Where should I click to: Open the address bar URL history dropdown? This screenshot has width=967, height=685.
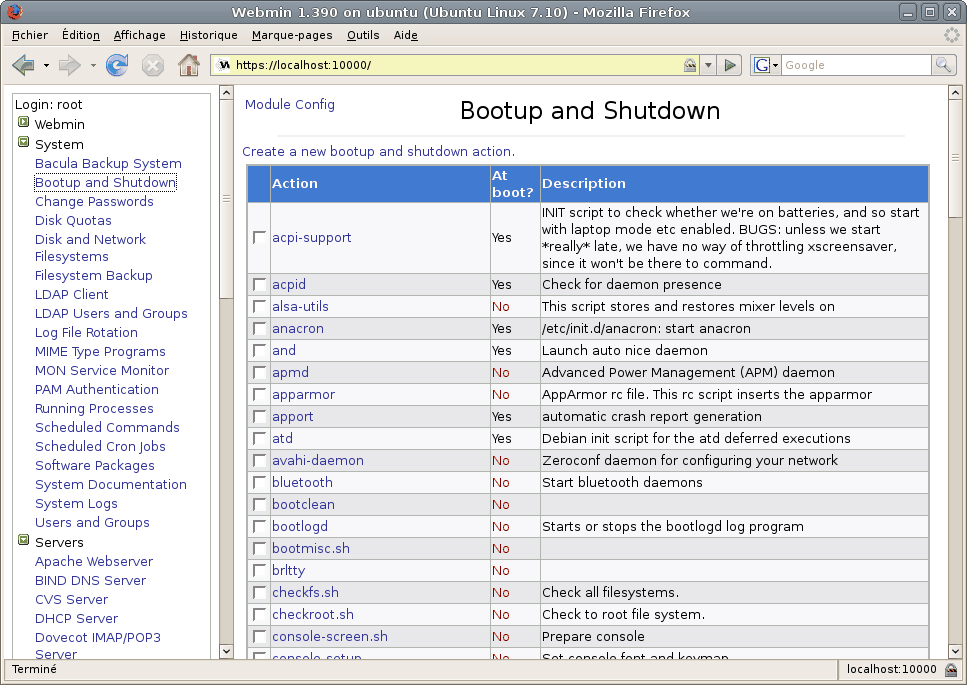point(708,65)
